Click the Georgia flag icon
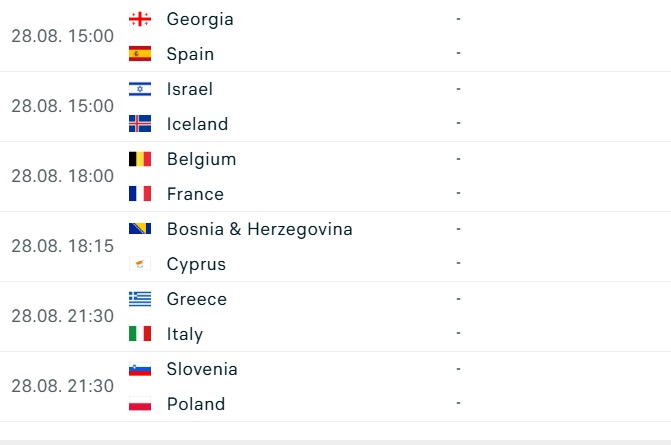The image size is (671, 445). pyautogui.click(x=140, y=19)
